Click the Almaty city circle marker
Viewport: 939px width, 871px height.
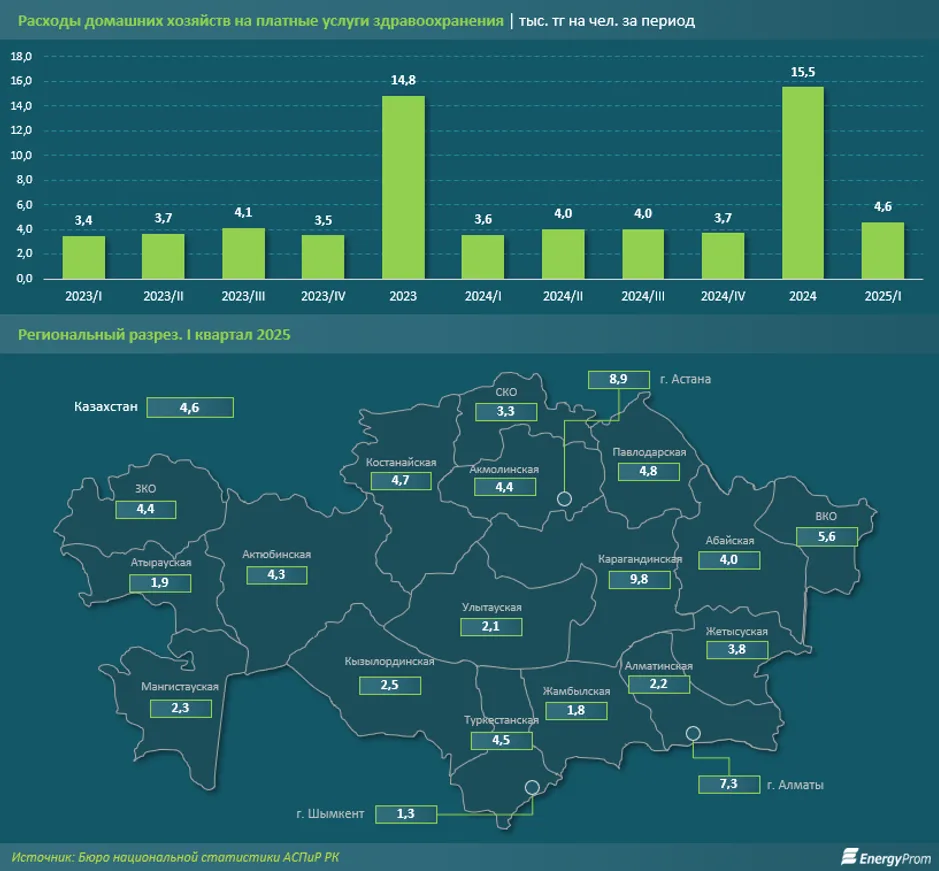click(x=692, y=735)
